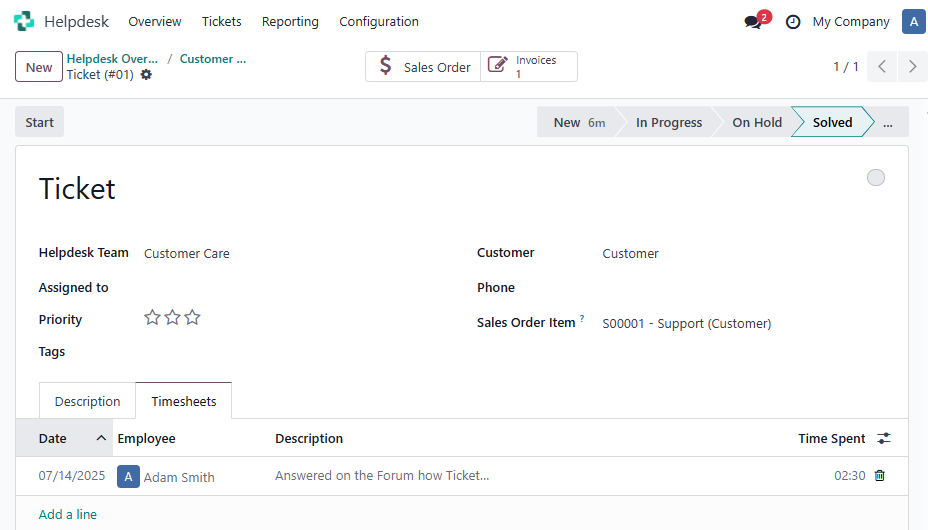Set priority to the first star
This screenshot has width=928, height=530.
tap(152, 318)
